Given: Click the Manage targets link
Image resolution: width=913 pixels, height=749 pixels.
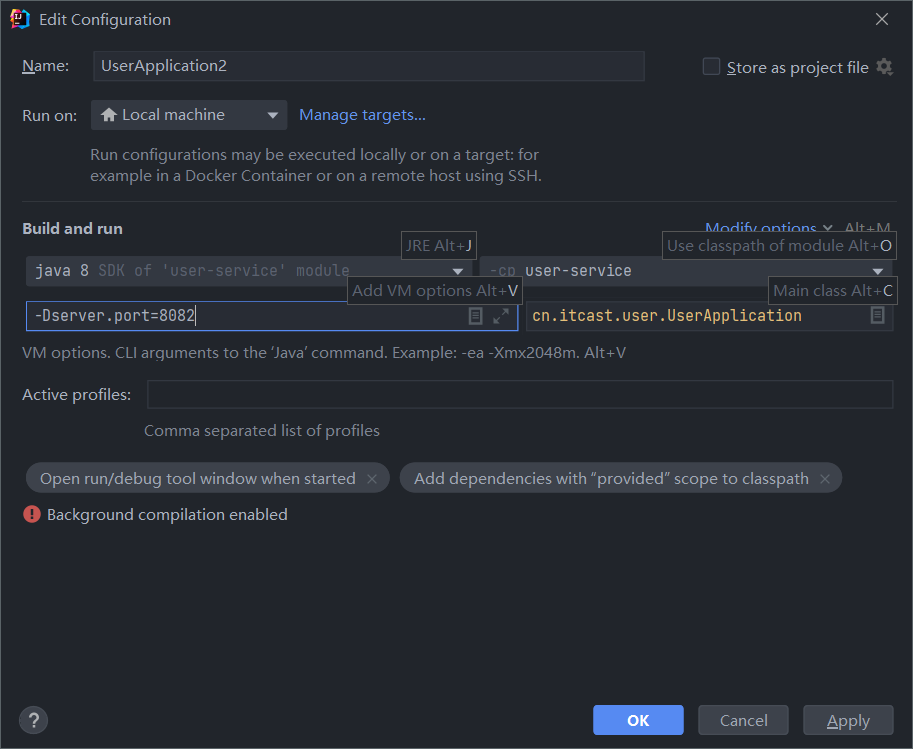Looking at the screenshot, I should coord(362,115).
